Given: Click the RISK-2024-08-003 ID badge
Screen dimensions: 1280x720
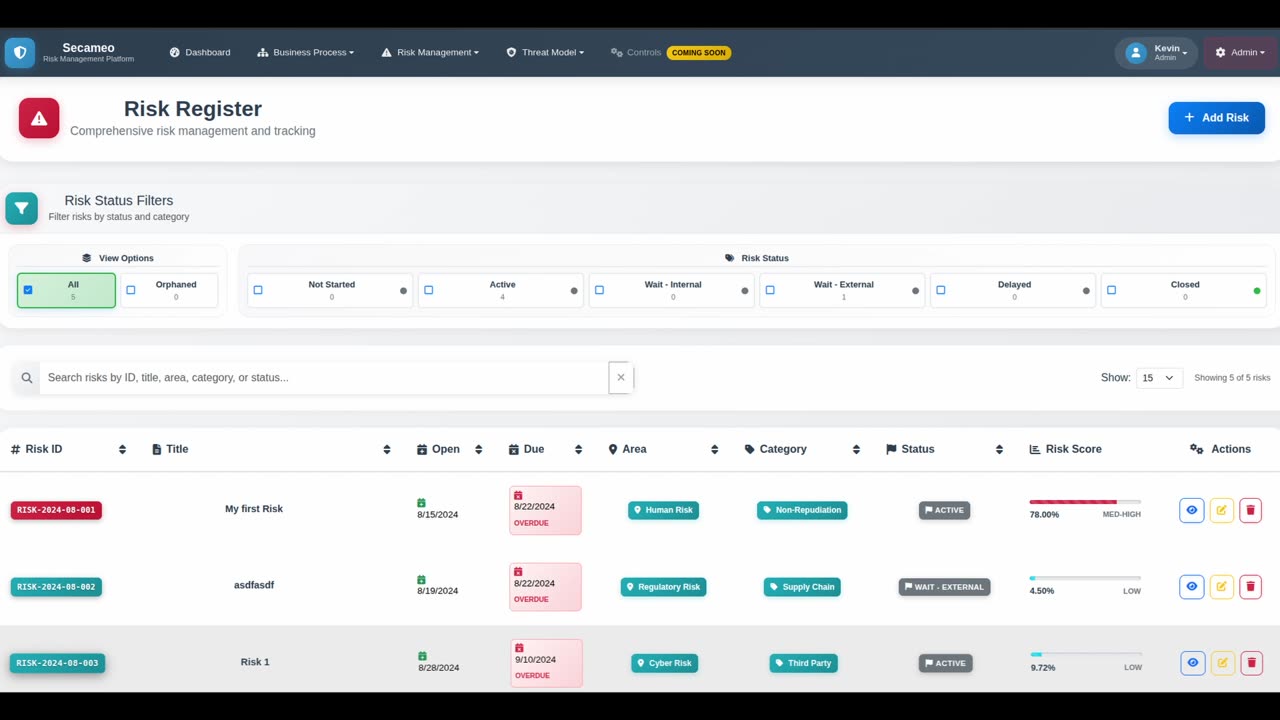Looking at the screenshot, I should tap(57, 663).
